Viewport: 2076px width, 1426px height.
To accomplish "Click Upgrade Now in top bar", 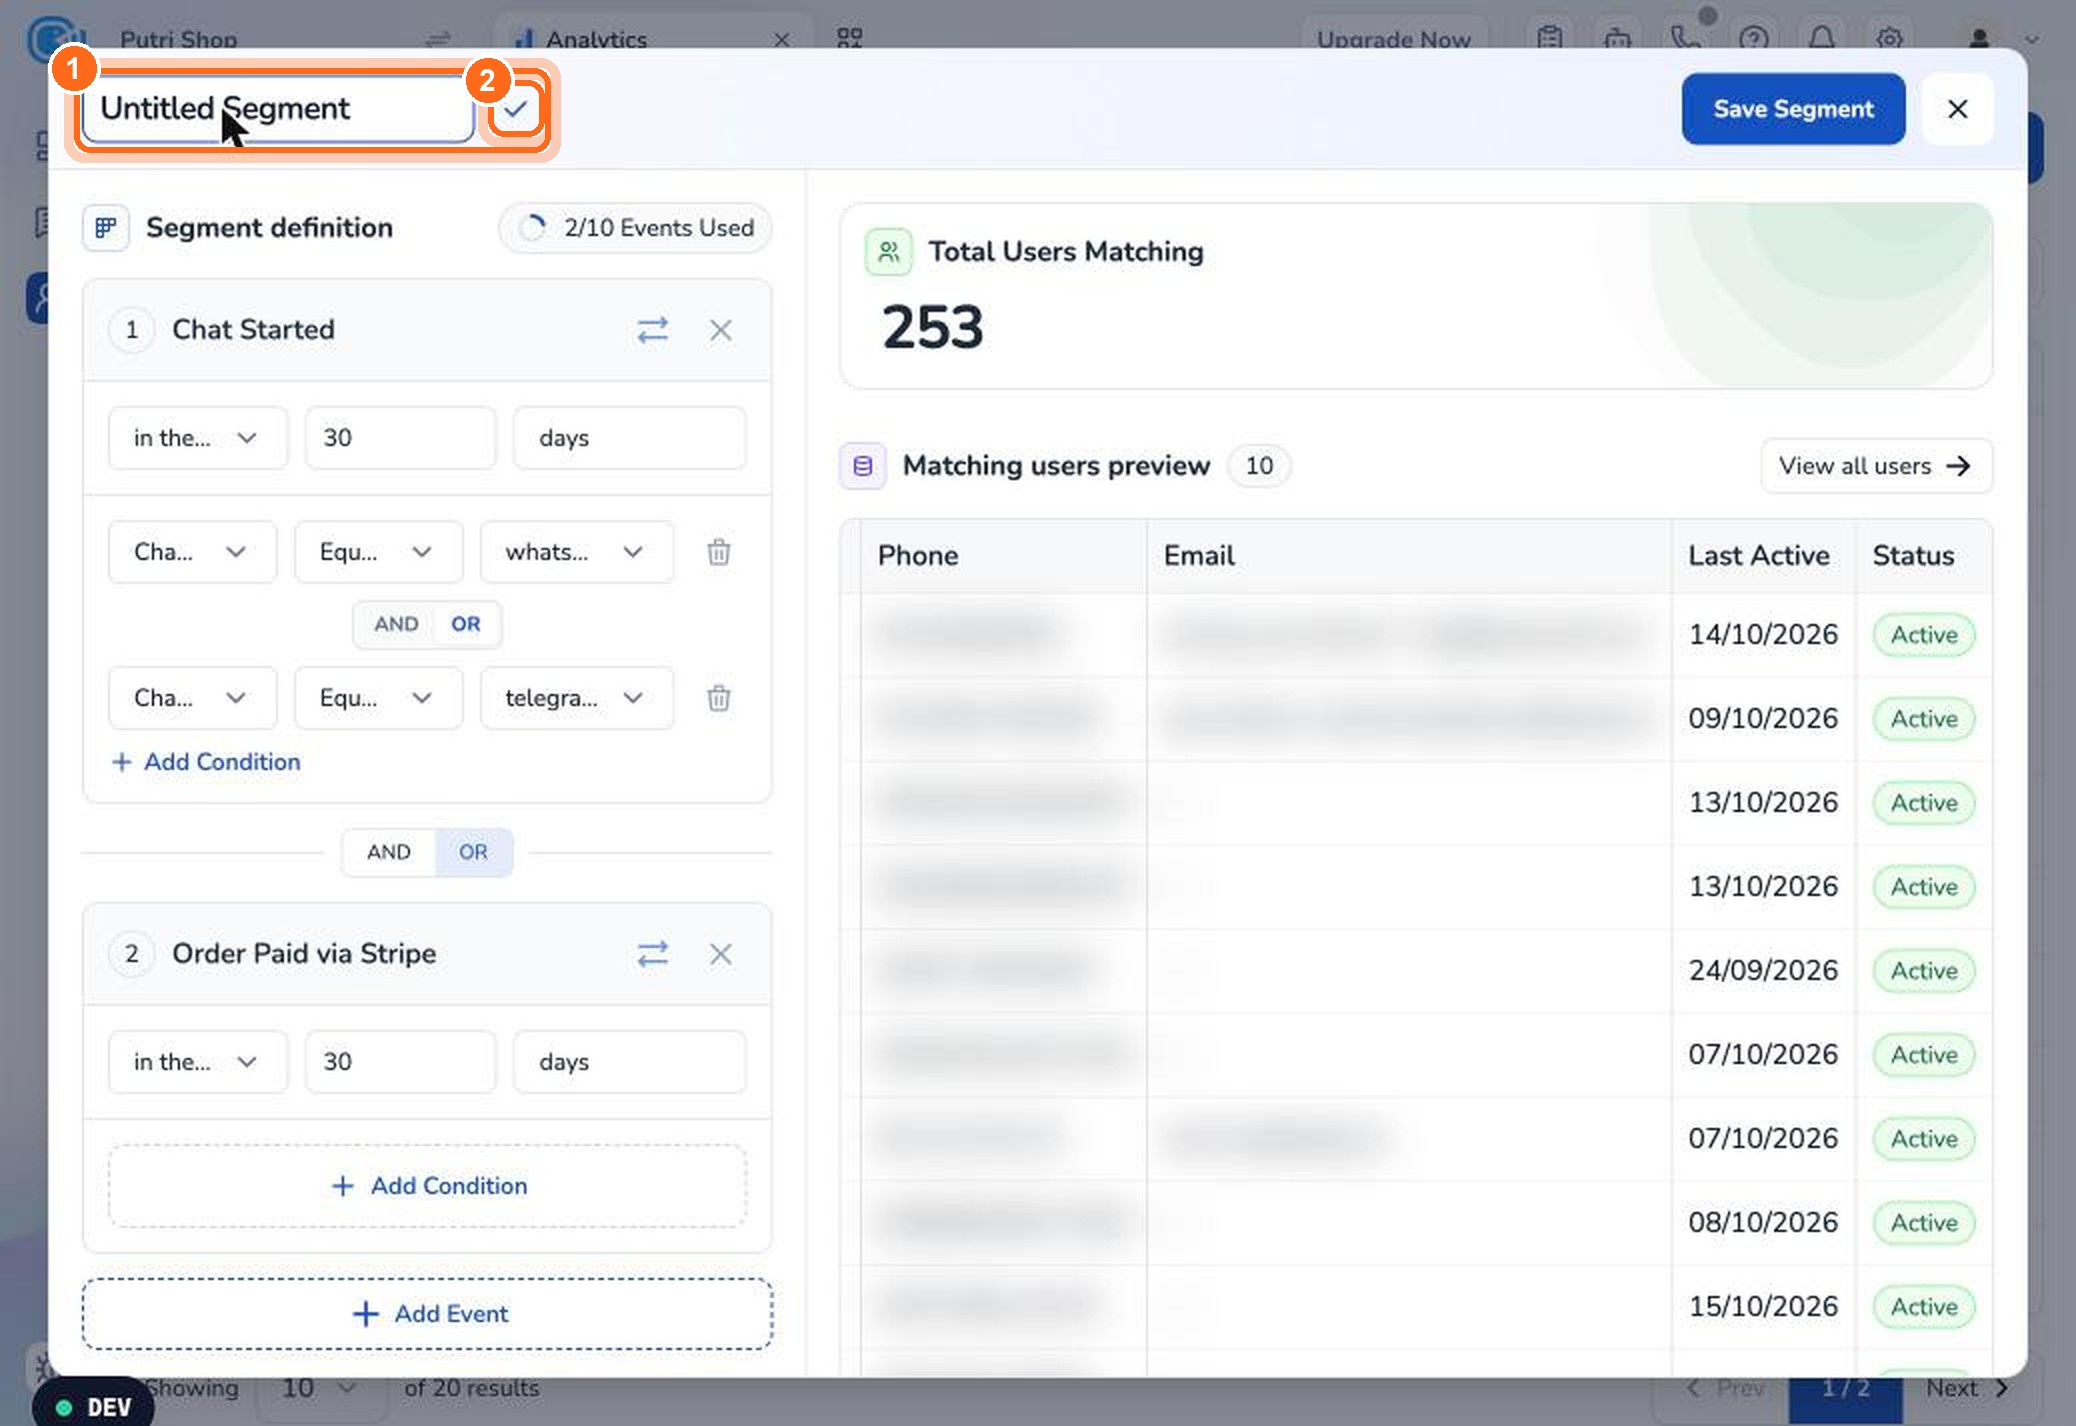I will coord(1393,39).
